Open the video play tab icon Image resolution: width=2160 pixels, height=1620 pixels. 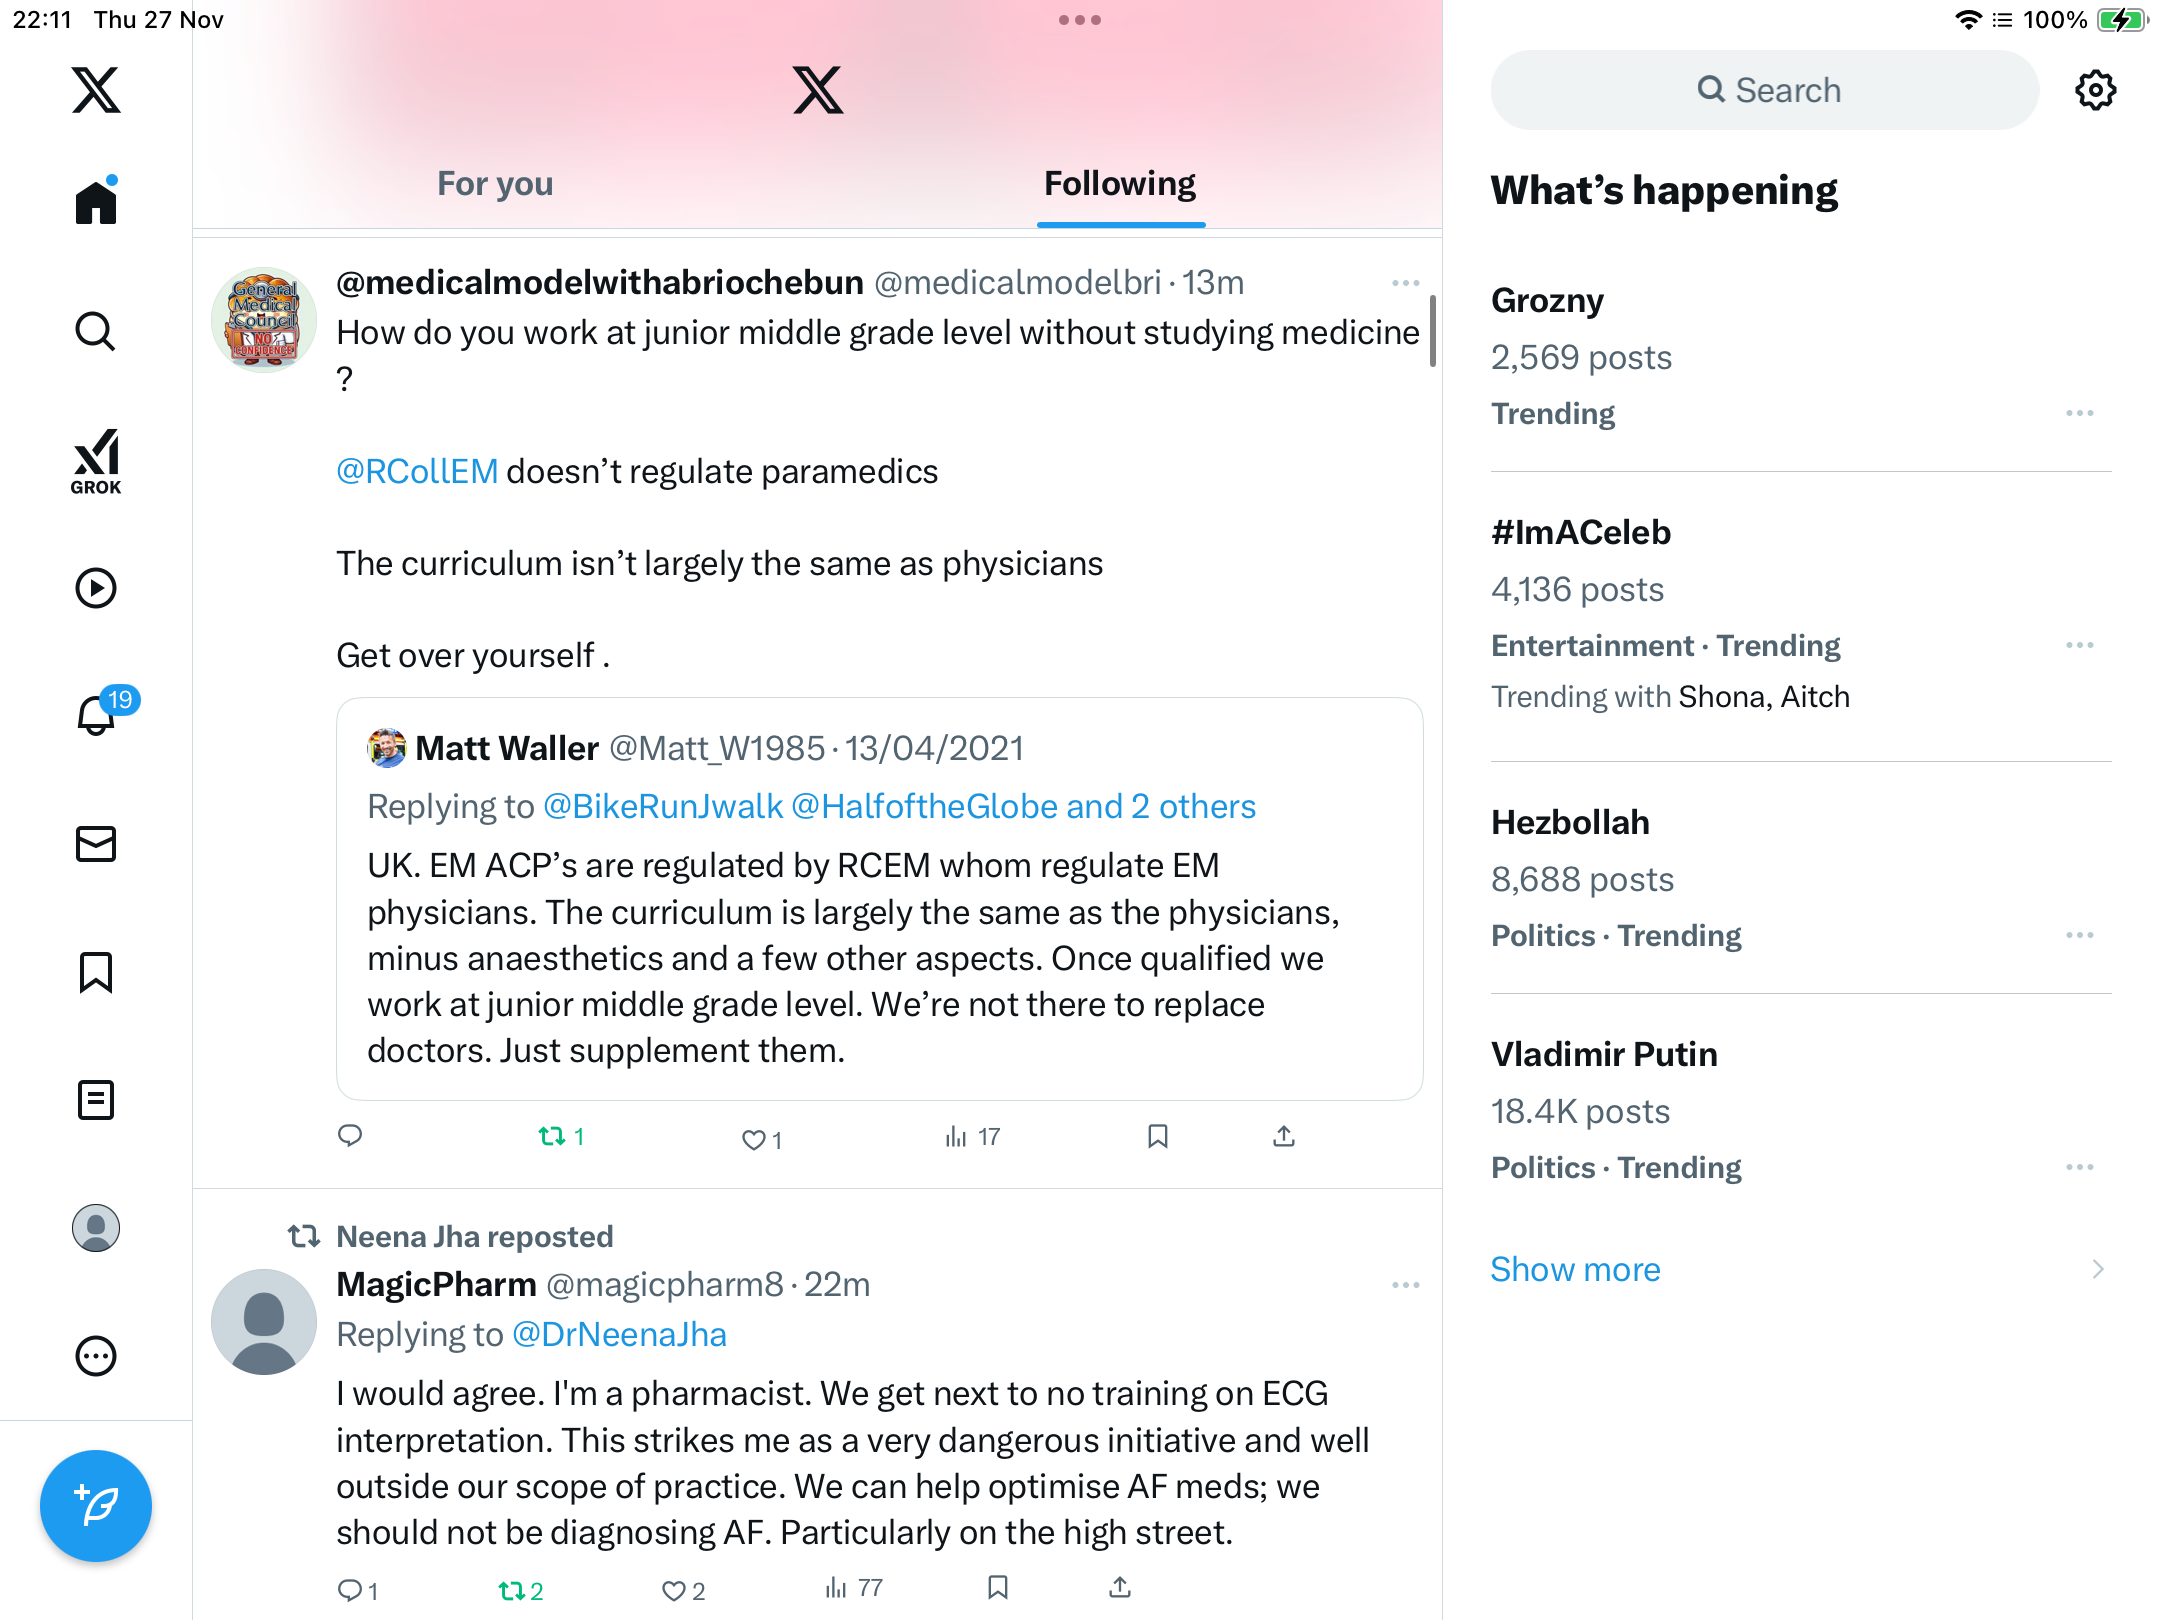click(96, 588)
